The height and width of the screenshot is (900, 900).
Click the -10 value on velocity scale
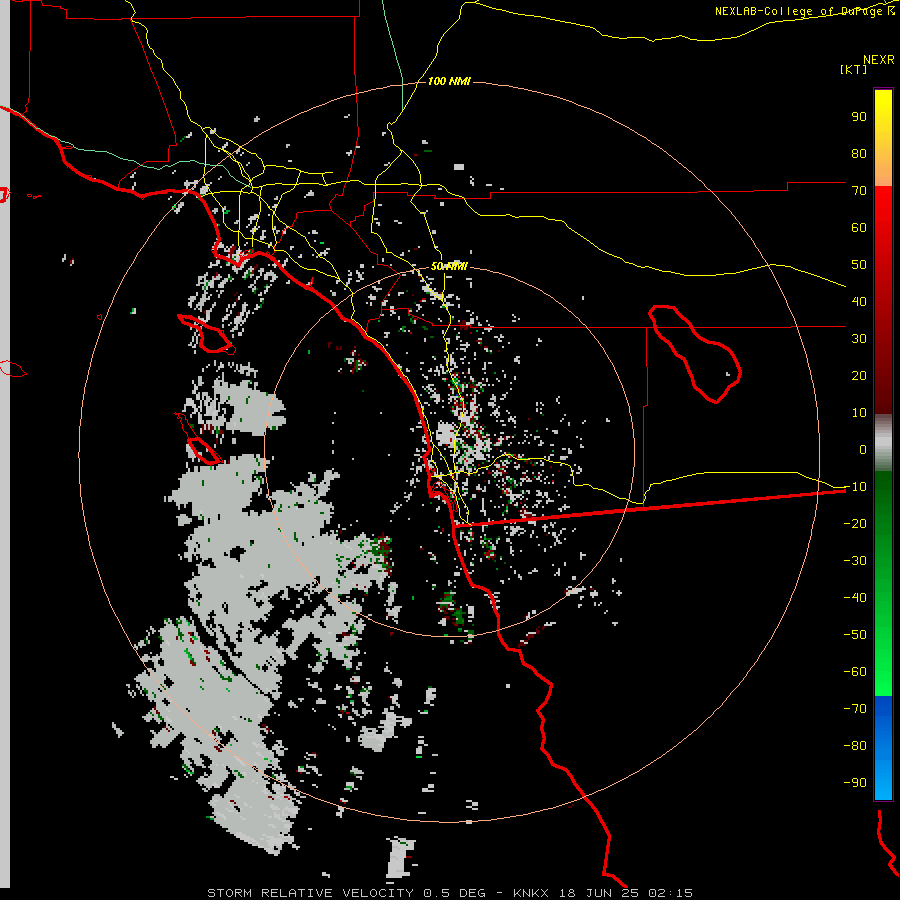[x=855, y=487]
